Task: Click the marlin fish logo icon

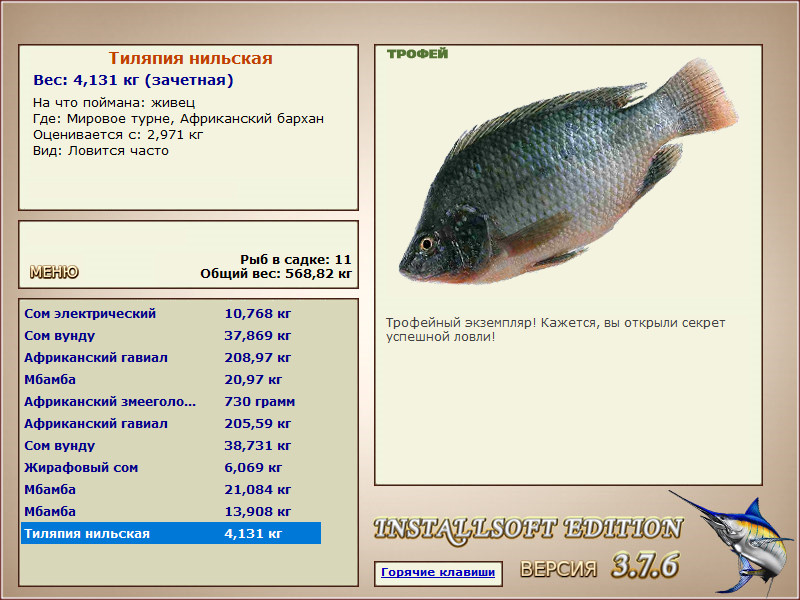Action: tap(733, 542)
